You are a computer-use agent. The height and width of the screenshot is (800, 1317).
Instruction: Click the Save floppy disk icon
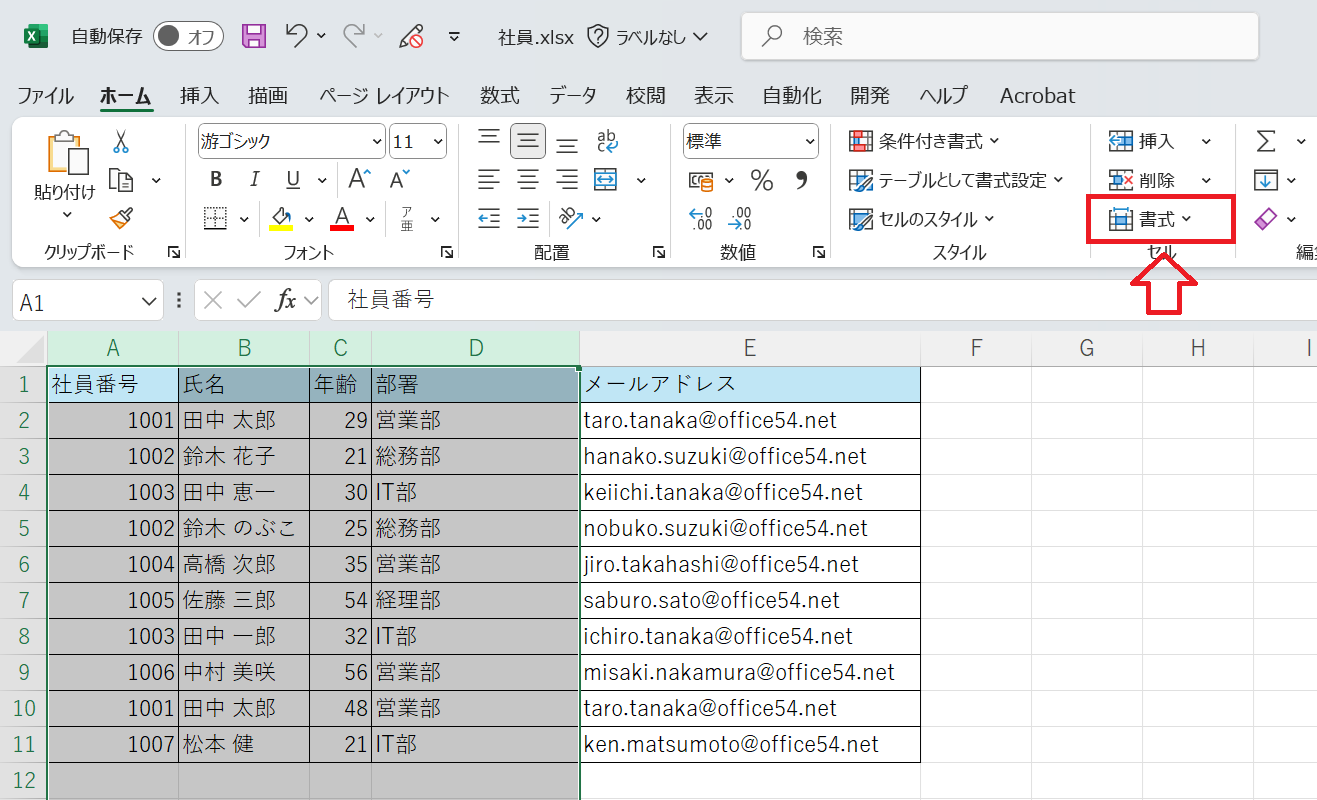coord(254,37)
